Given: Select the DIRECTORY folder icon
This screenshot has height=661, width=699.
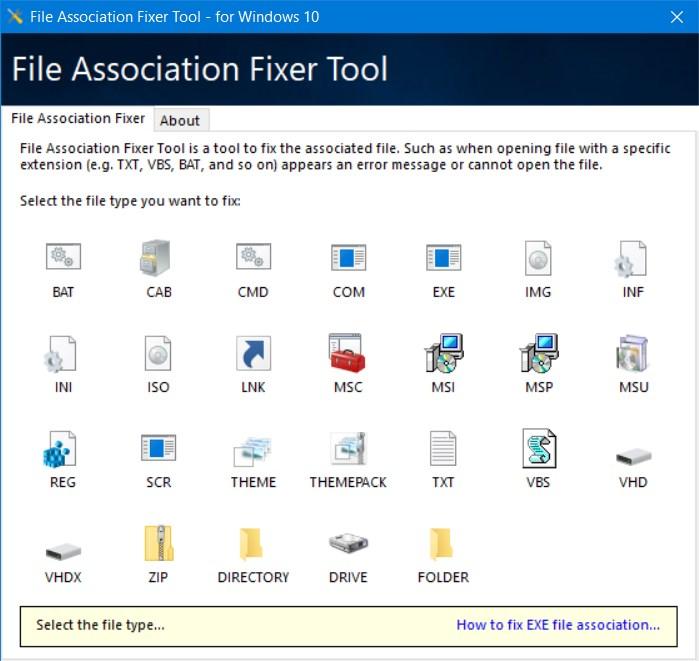Looking at the screenshot, I should click(251, 543).
